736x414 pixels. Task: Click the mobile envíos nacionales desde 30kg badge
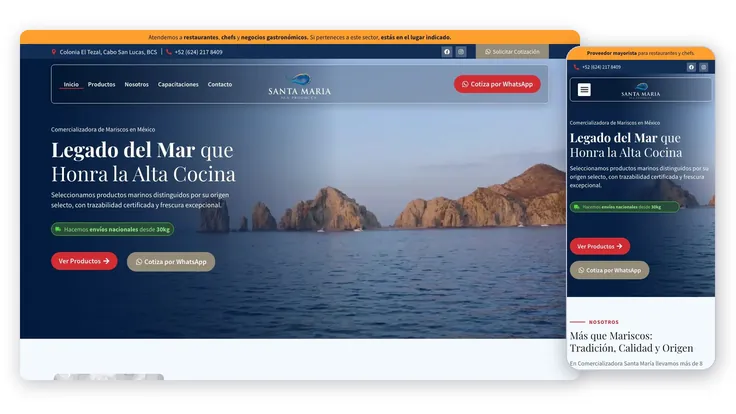[x=624, y=207]
